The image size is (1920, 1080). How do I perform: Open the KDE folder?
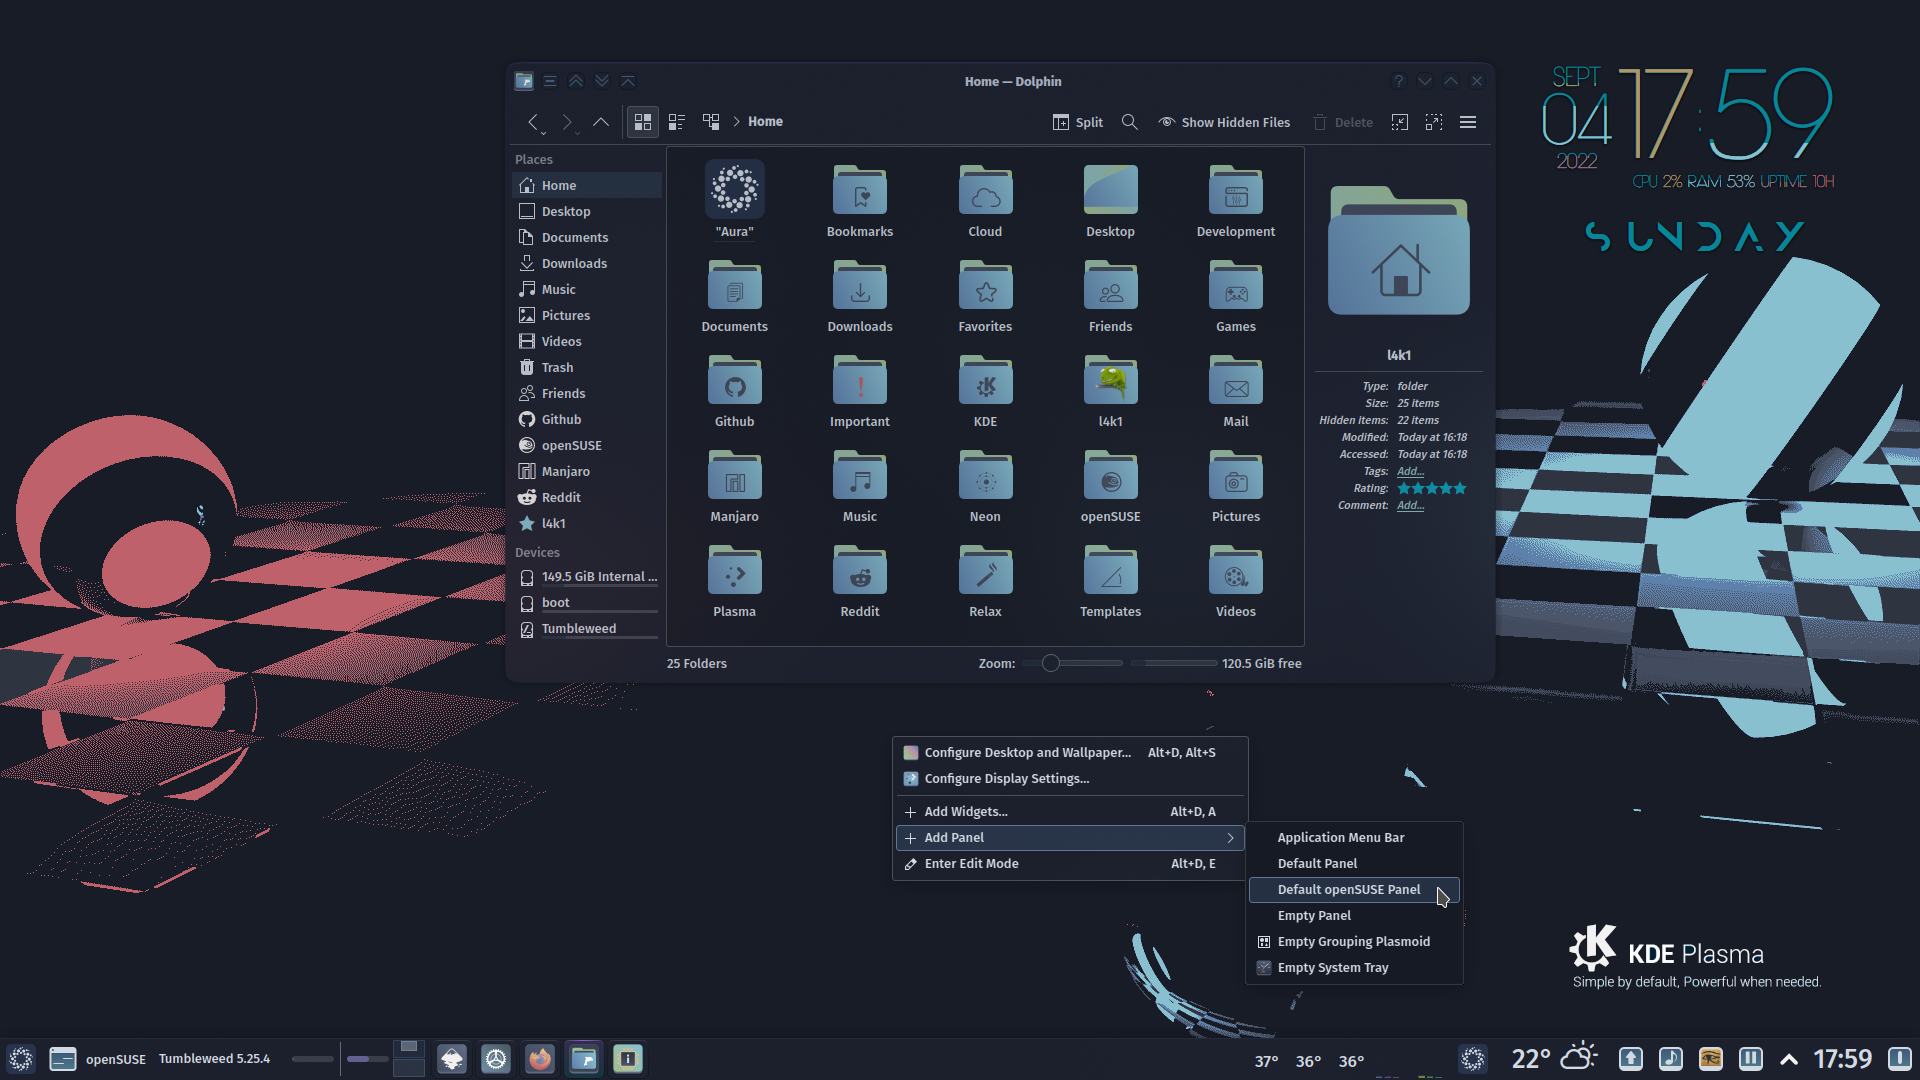pyautogui.click(x=985, y=391)
